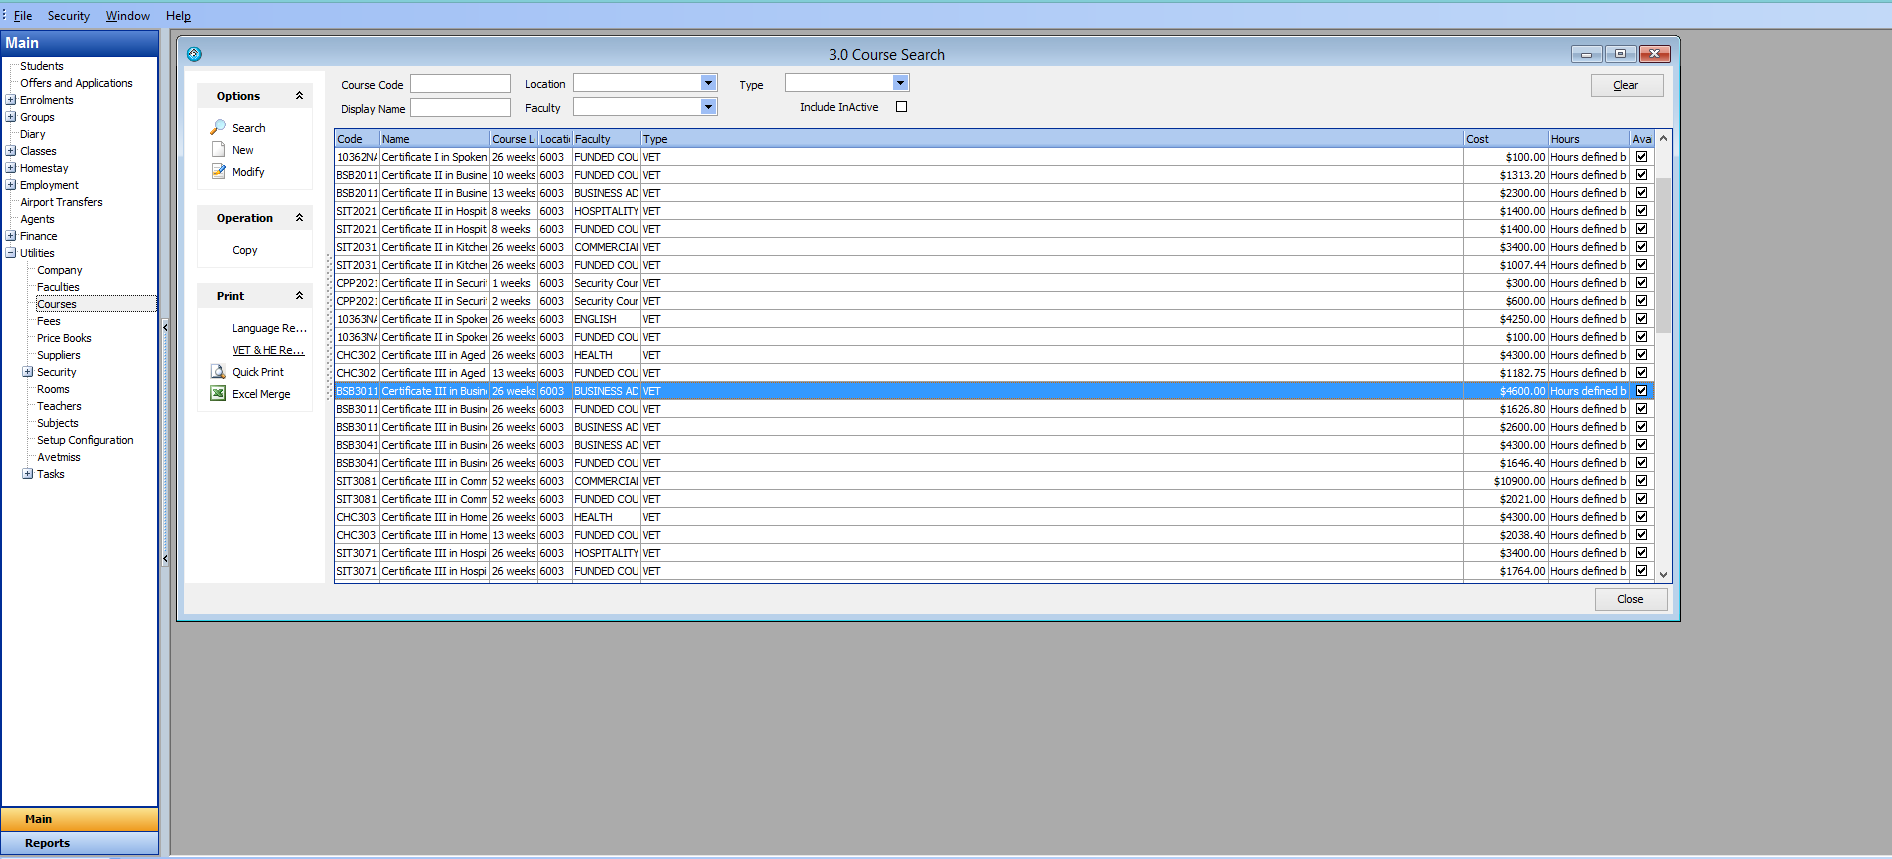The width and height of the screenshot is (1892, 859).
Task: Uncheck availability box for the first Certificate I row
Action: [x=1641, y=157]
